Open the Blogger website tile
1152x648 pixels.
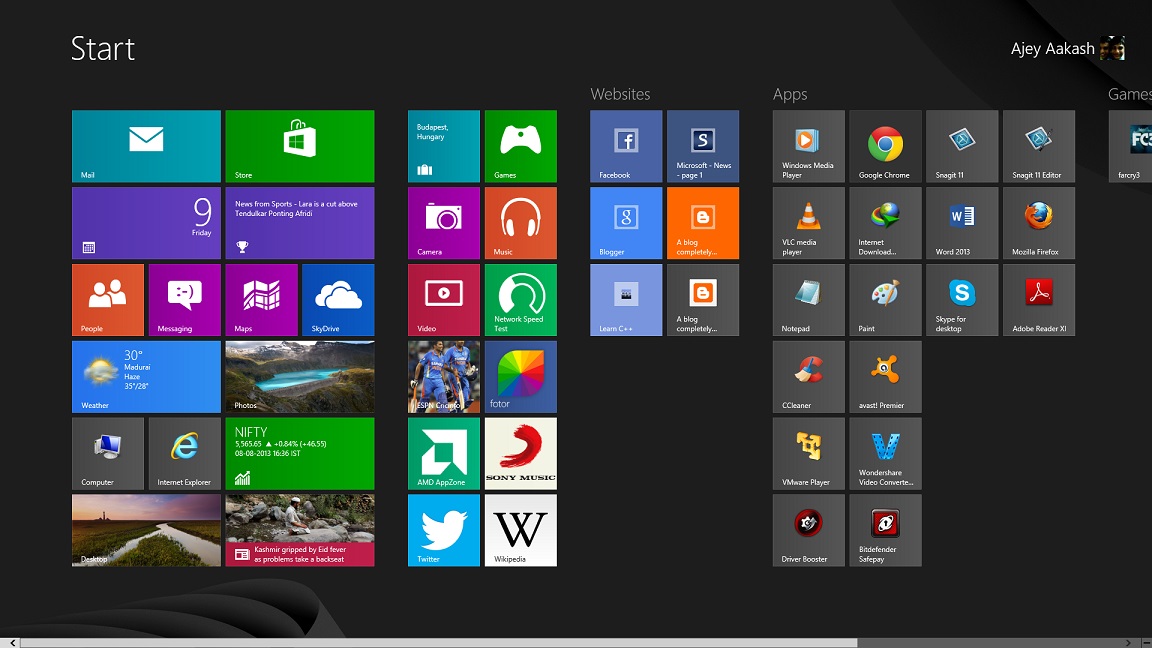pyautogui.click(x=626, y=223)
